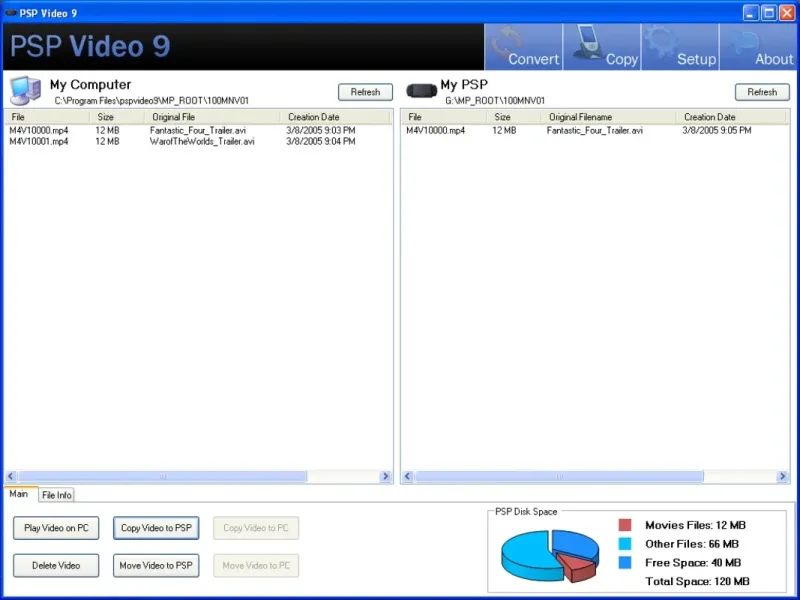The image size is (800, 600).
Task: Minimize the PSP Video 9 window
Action: pos(751,13)
